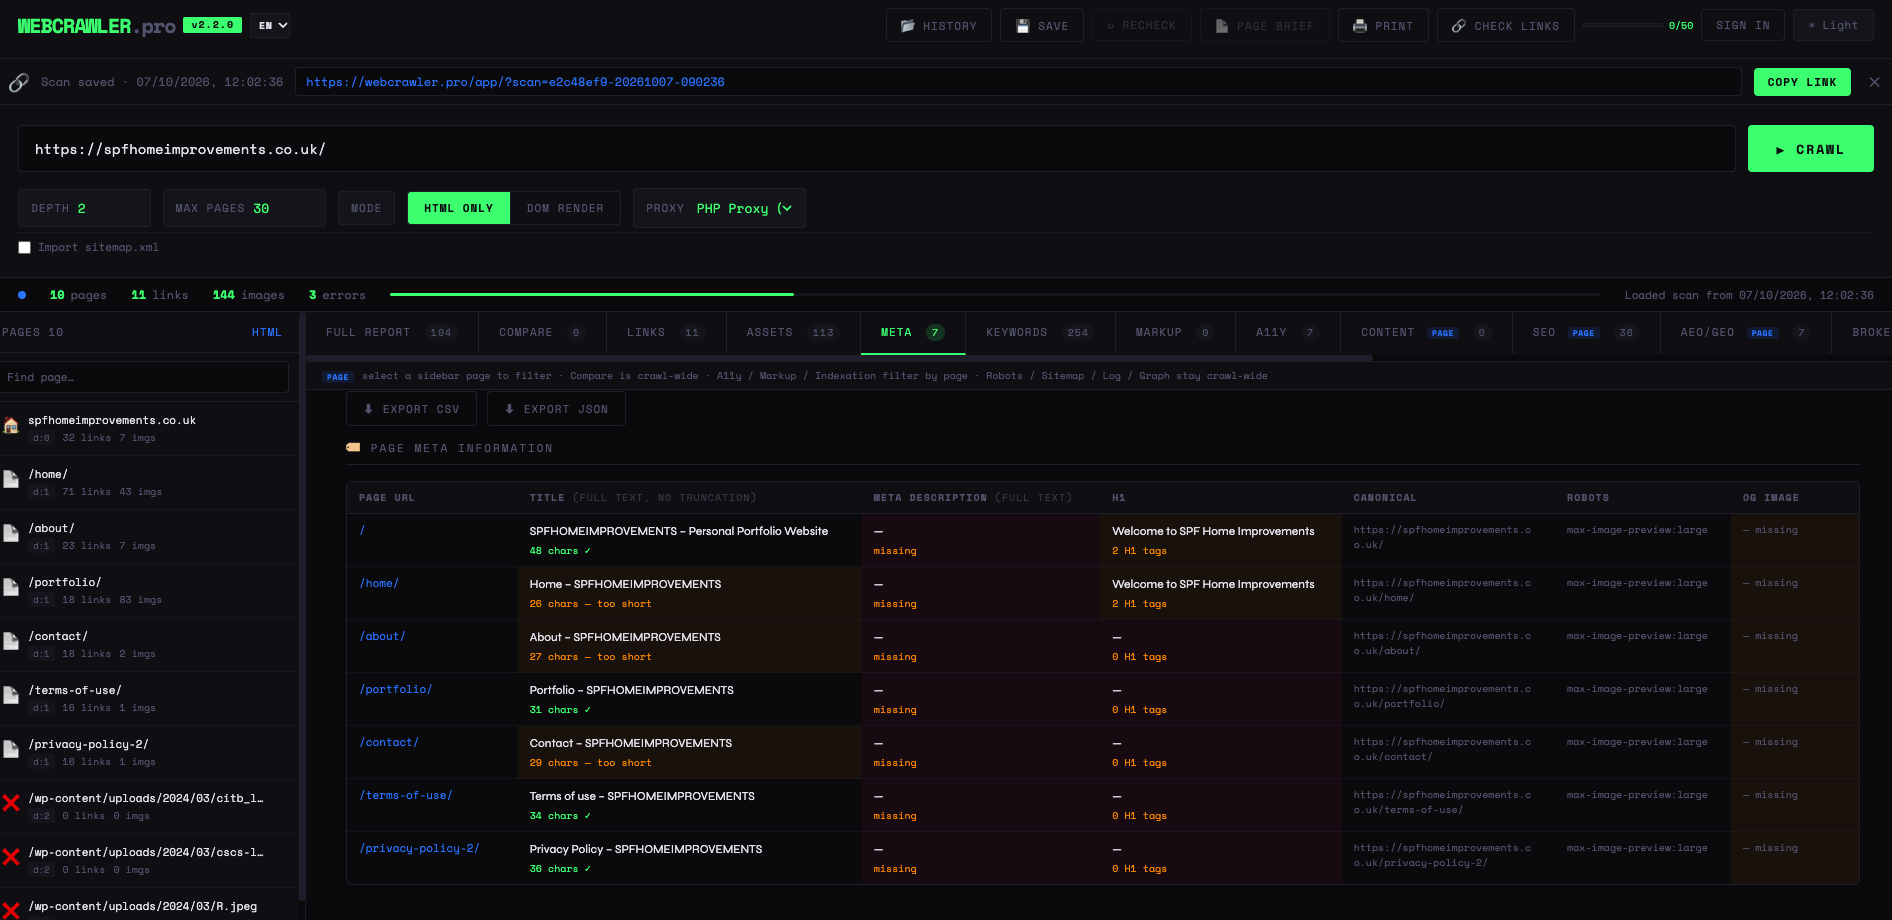Viewport: 1892px width, 920px height.
Task: Click the COPY LINK button
Action: tap(1802, 82)
